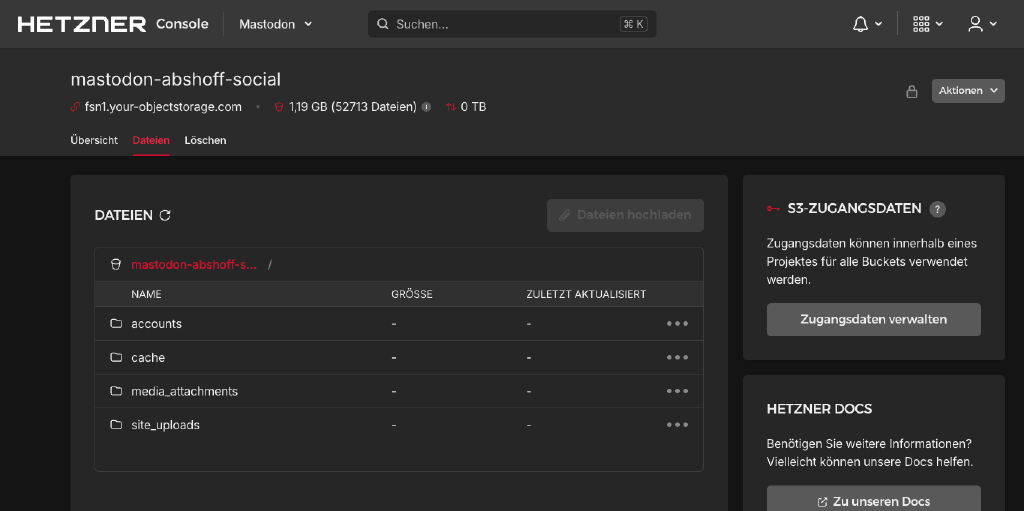Open the cache folder
The height and width of the screenshot is (511, 1024).
[x=148, y=357]
